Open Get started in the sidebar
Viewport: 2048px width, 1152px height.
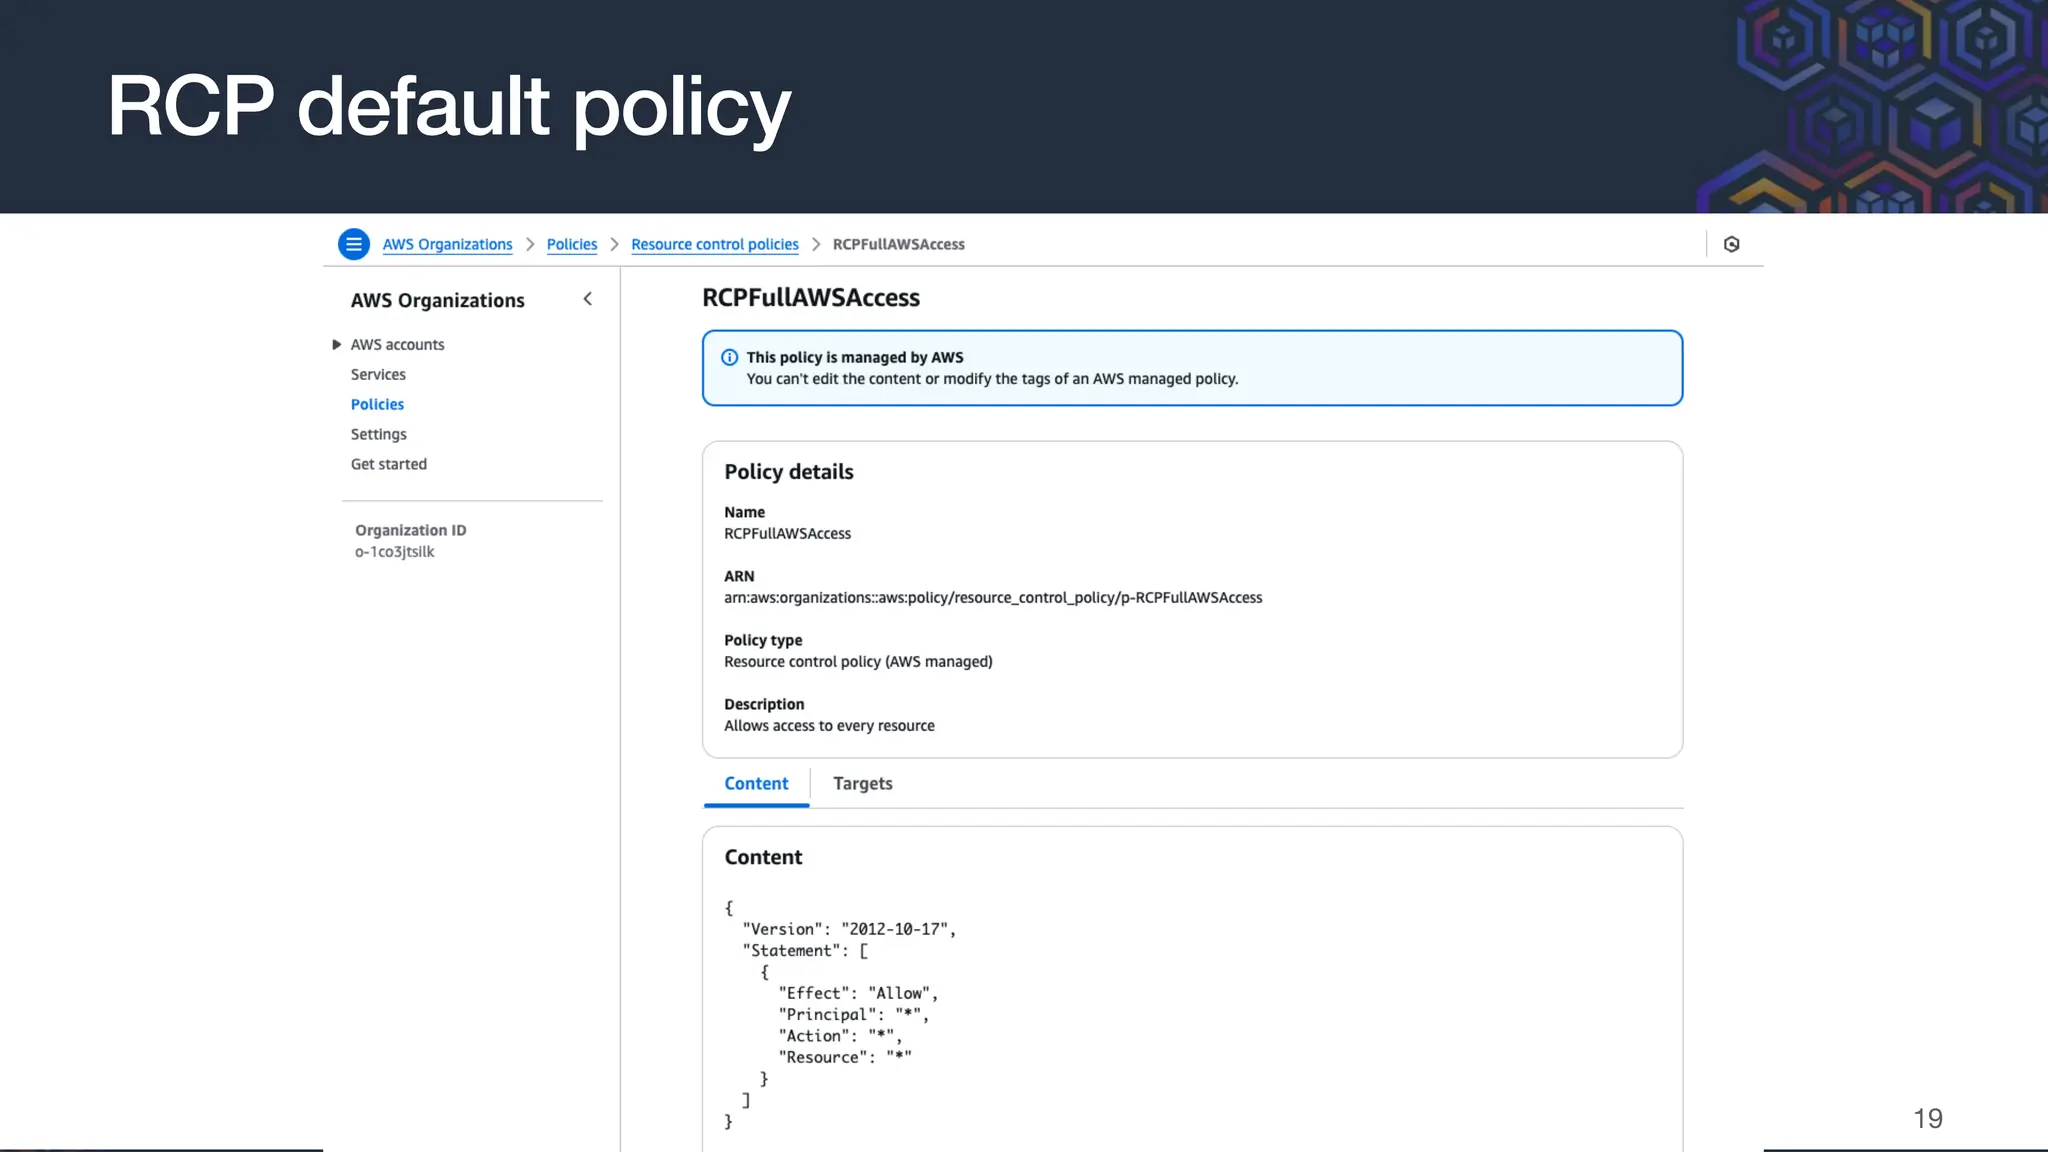(388, 464)
